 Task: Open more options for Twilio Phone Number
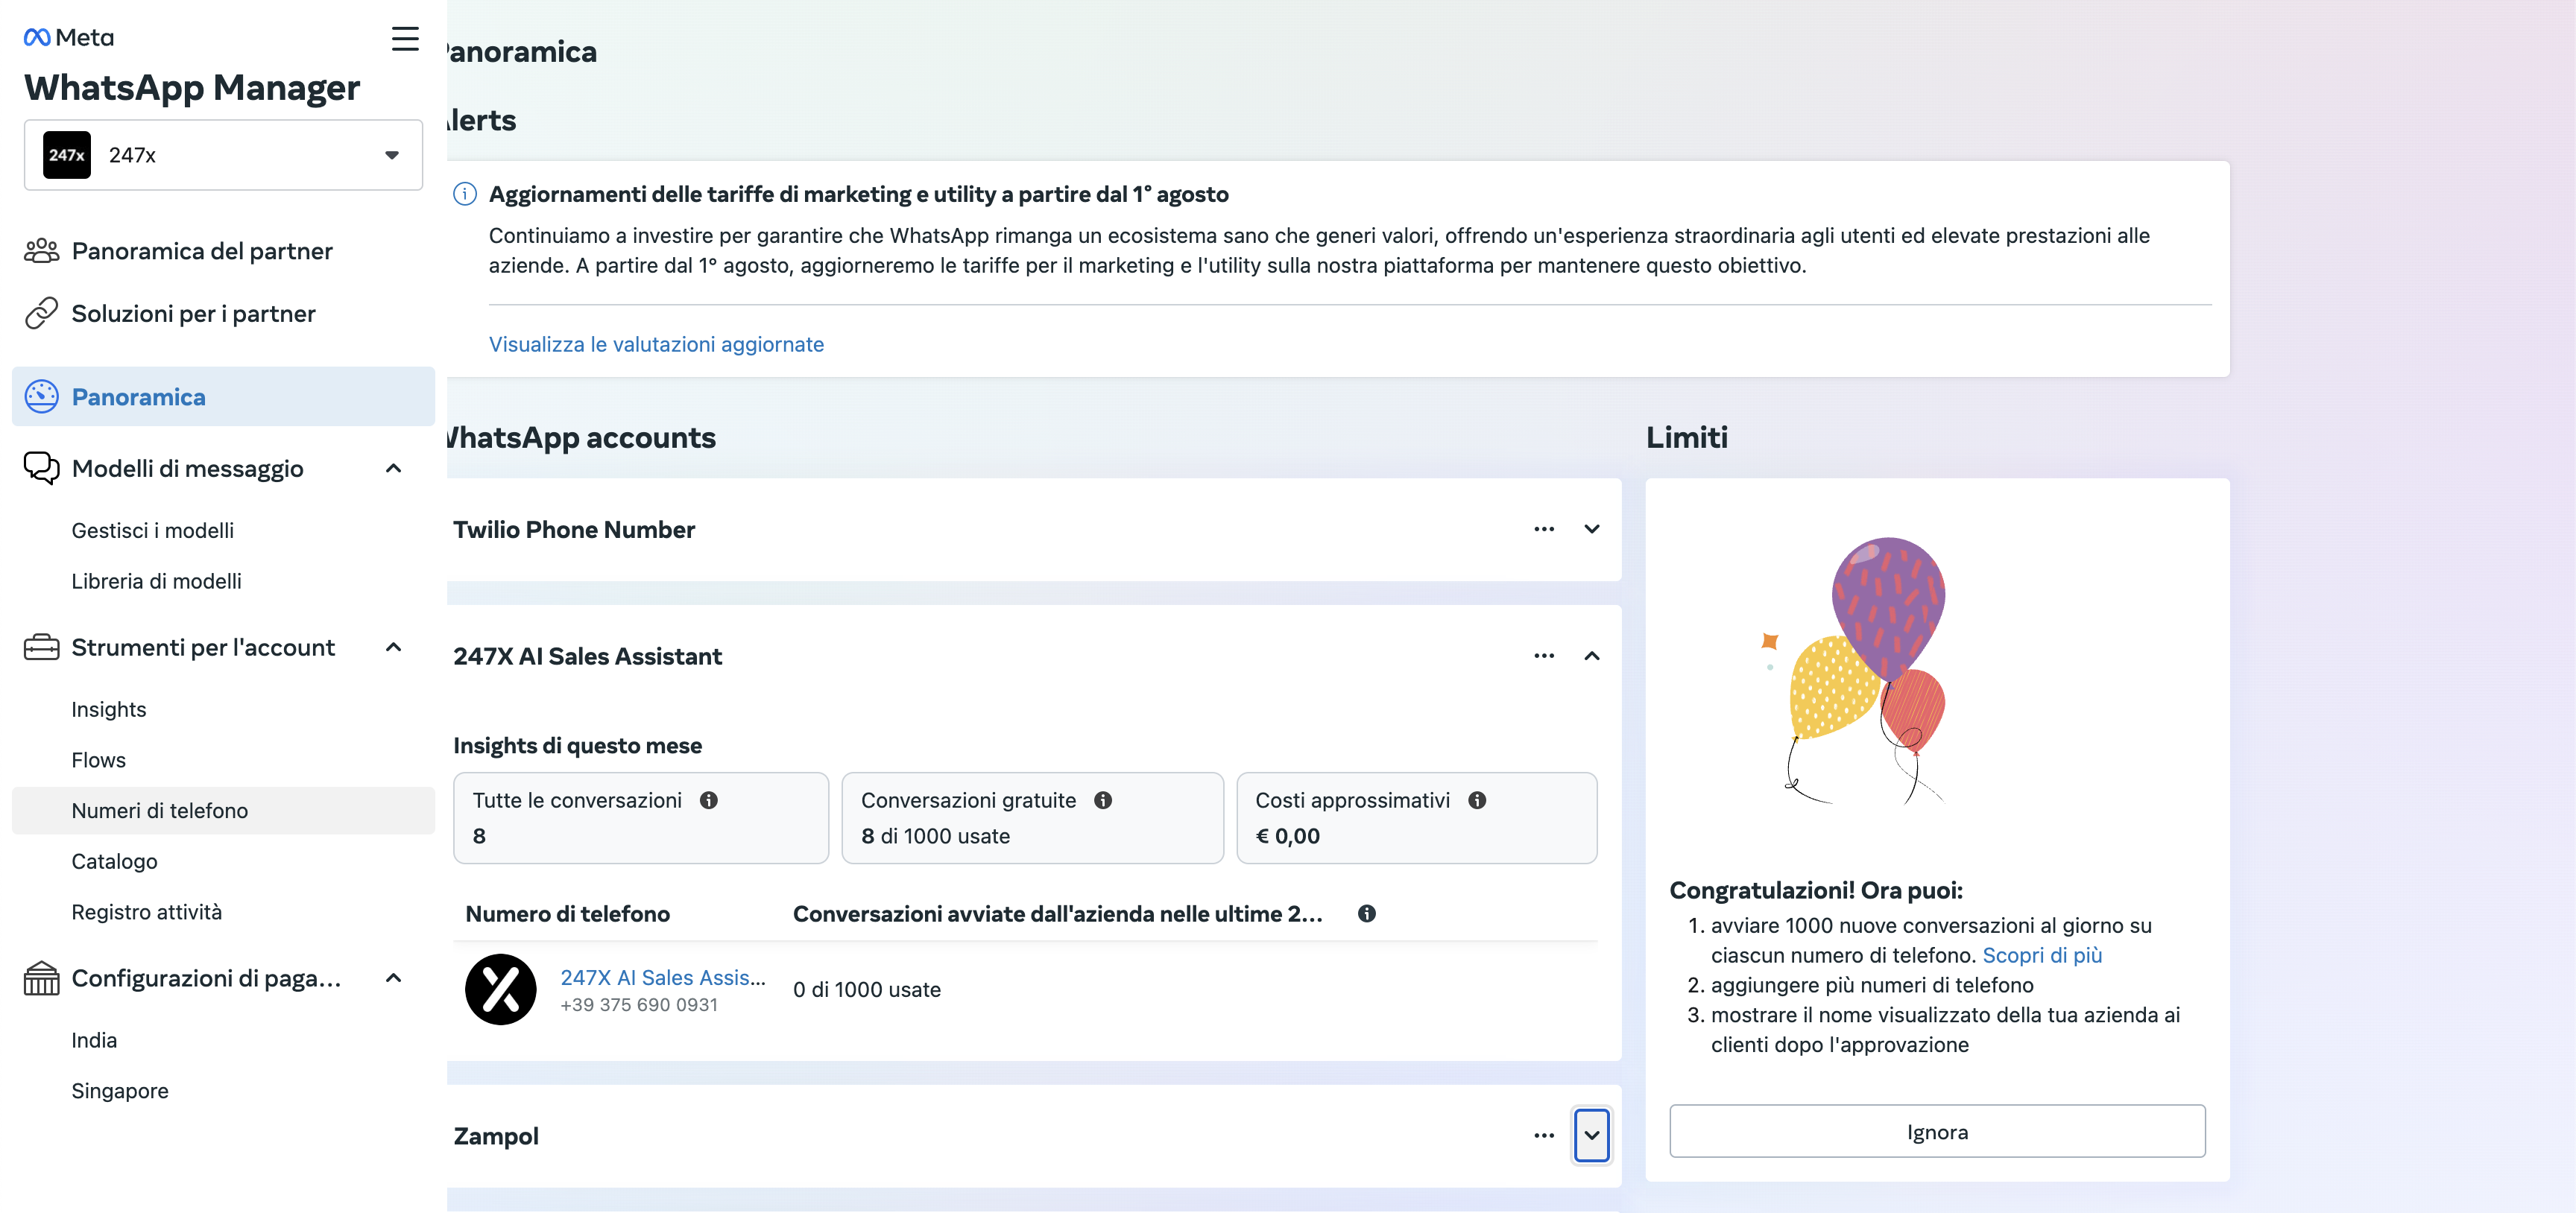(x=1544, y=529)
